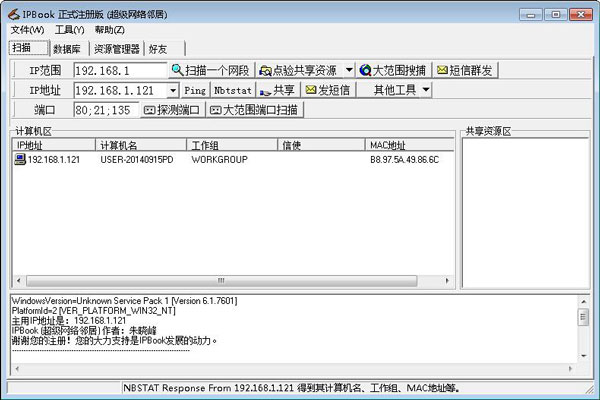Viewport: 600px width, 400px height.
Task: Click the scan one network segment button
Action: [210, 70]
